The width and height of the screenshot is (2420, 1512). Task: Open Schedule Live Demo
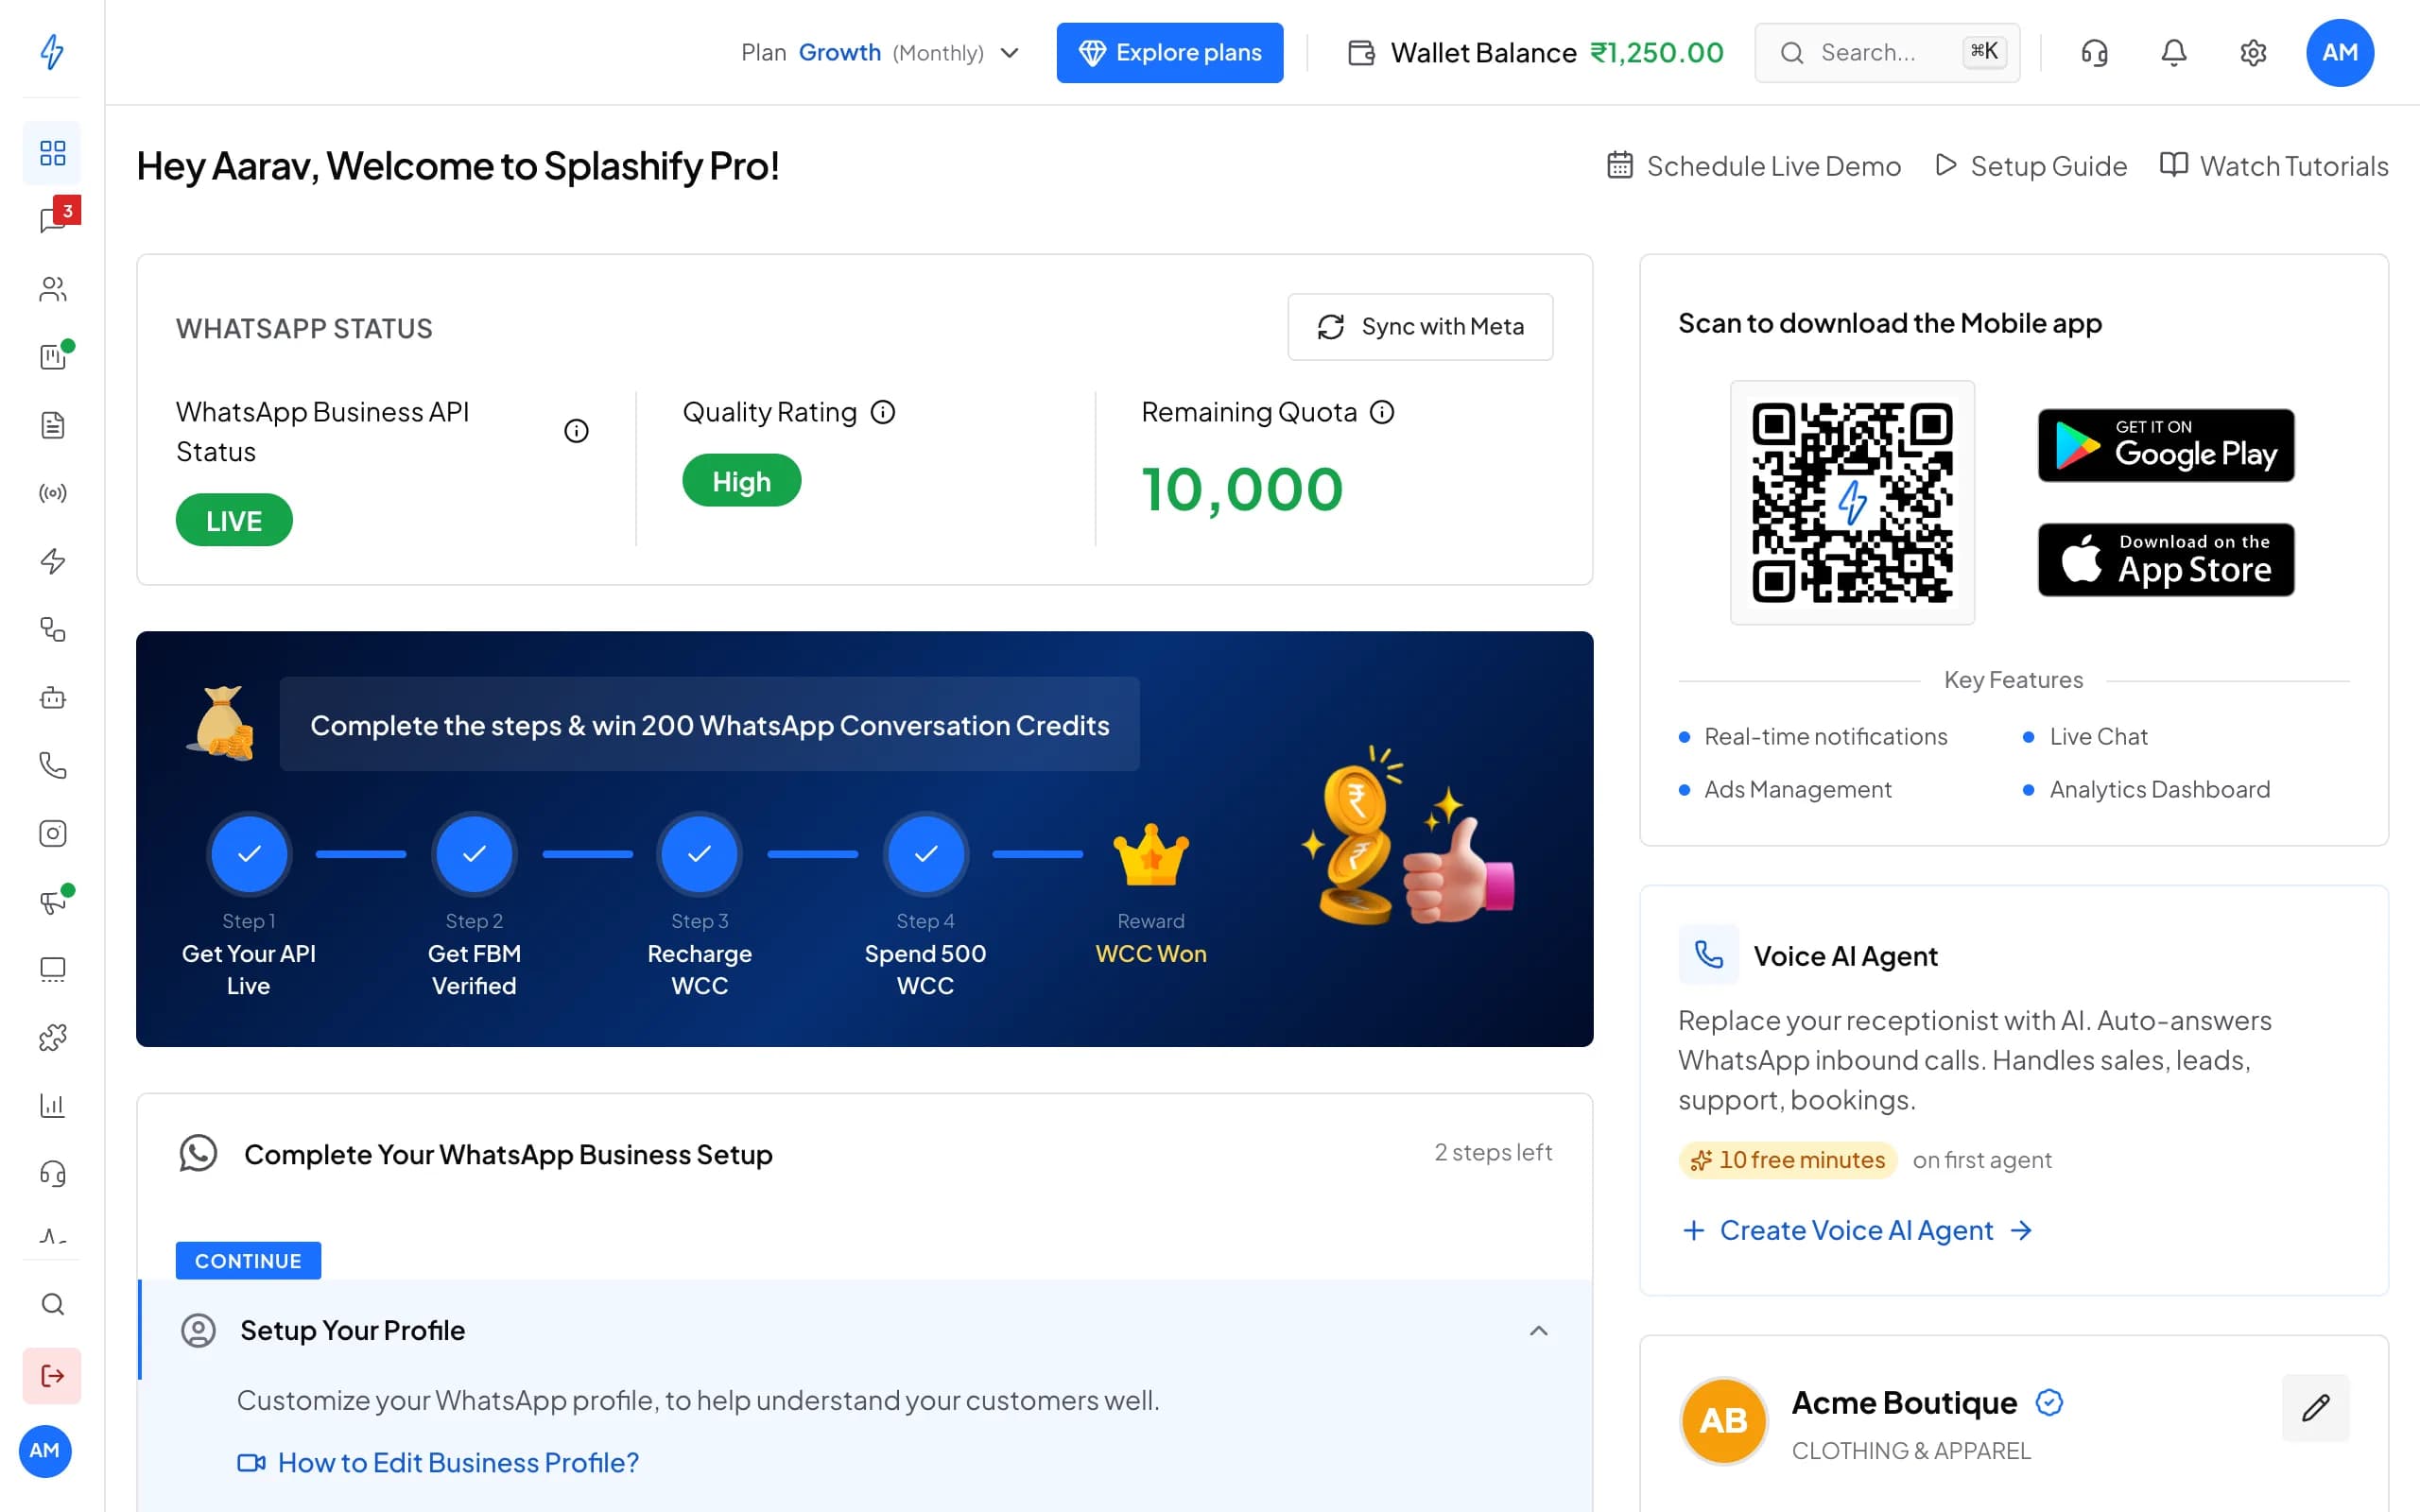point(1754,166)
